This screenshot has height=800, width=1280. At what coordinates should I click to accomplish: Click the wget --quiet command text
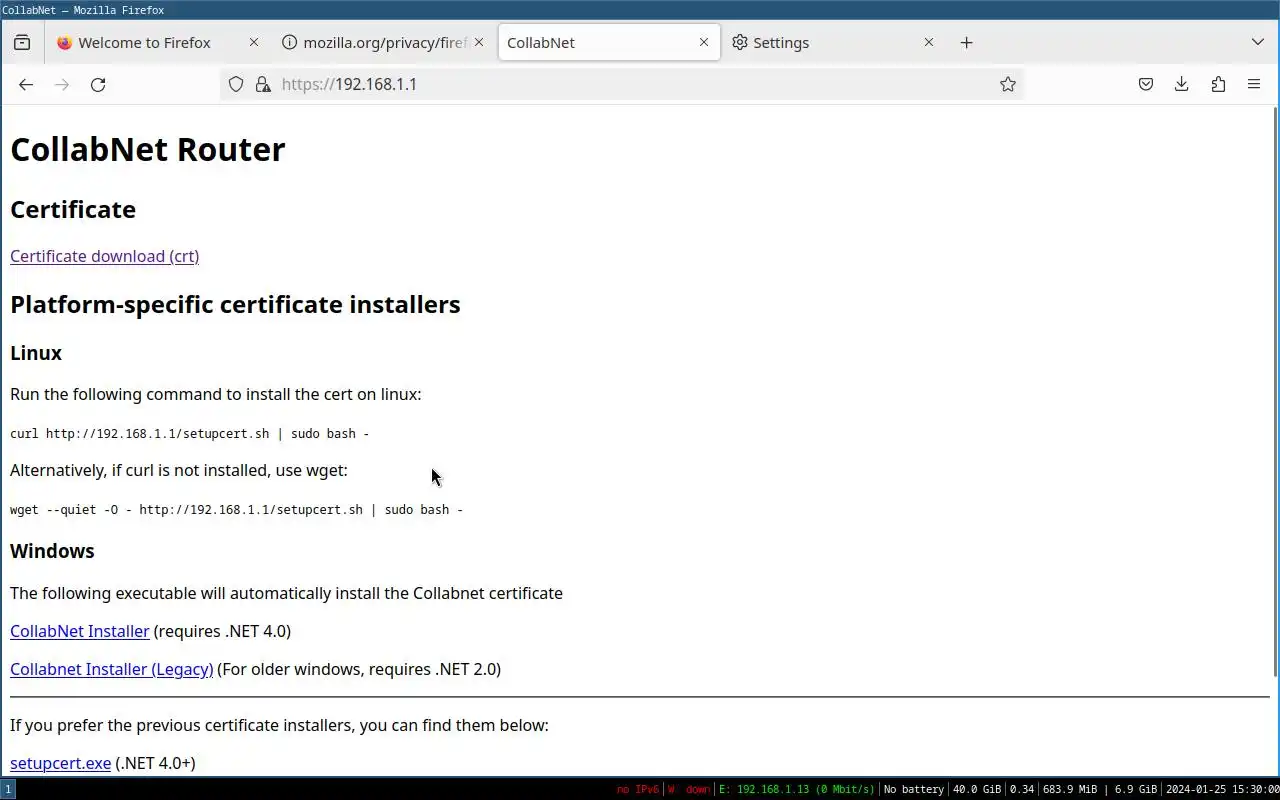click(x=237, y=510)
